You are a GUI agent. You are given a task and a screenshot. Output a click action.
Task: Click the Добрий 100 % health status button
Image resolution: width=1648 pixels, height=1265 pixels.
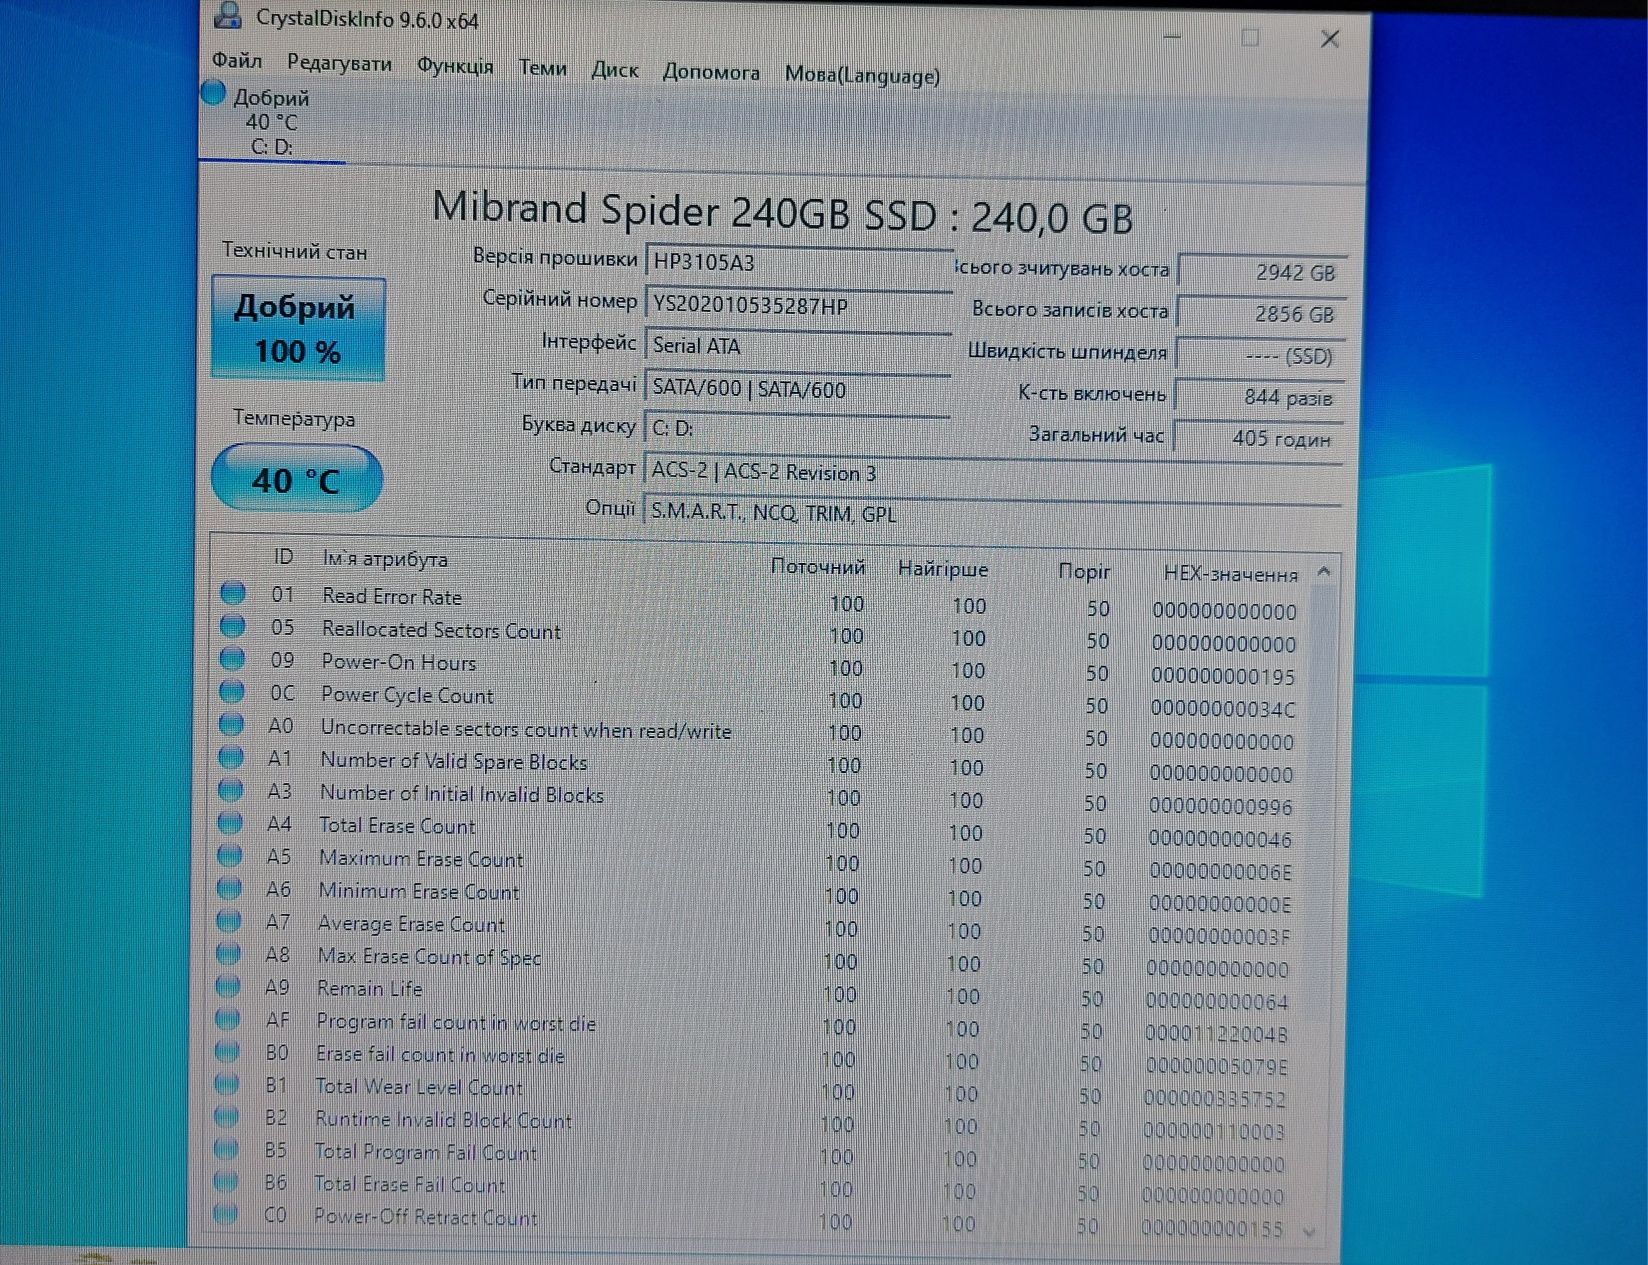click(298, 328)
